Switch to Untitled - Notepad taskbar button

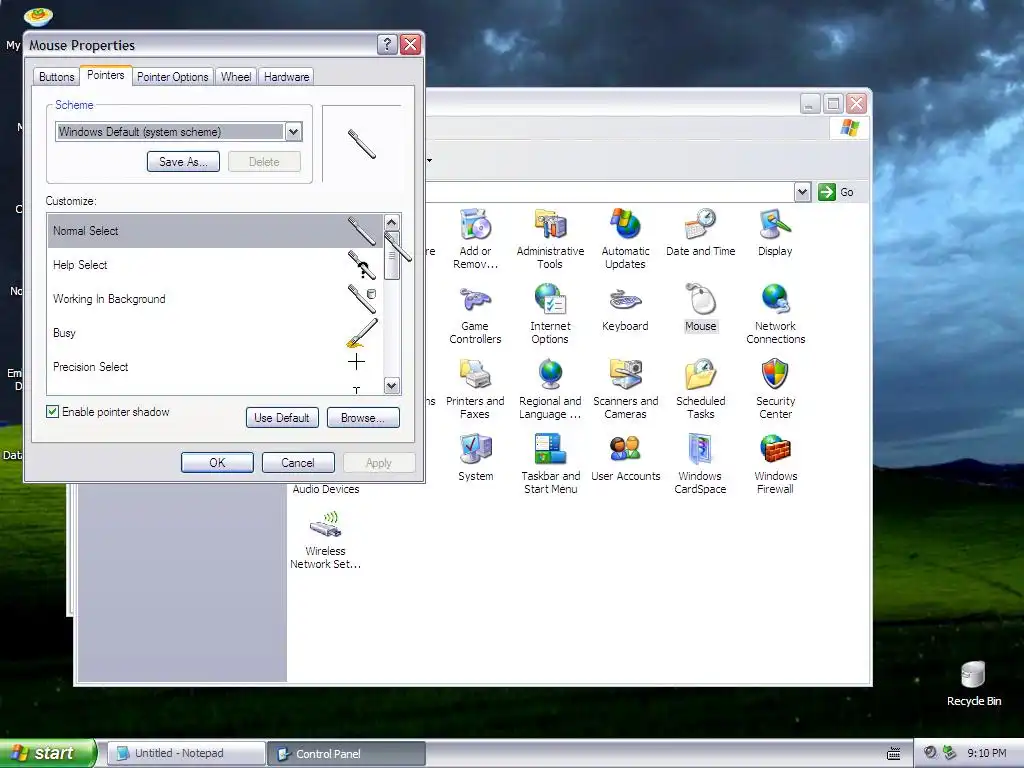187,754
